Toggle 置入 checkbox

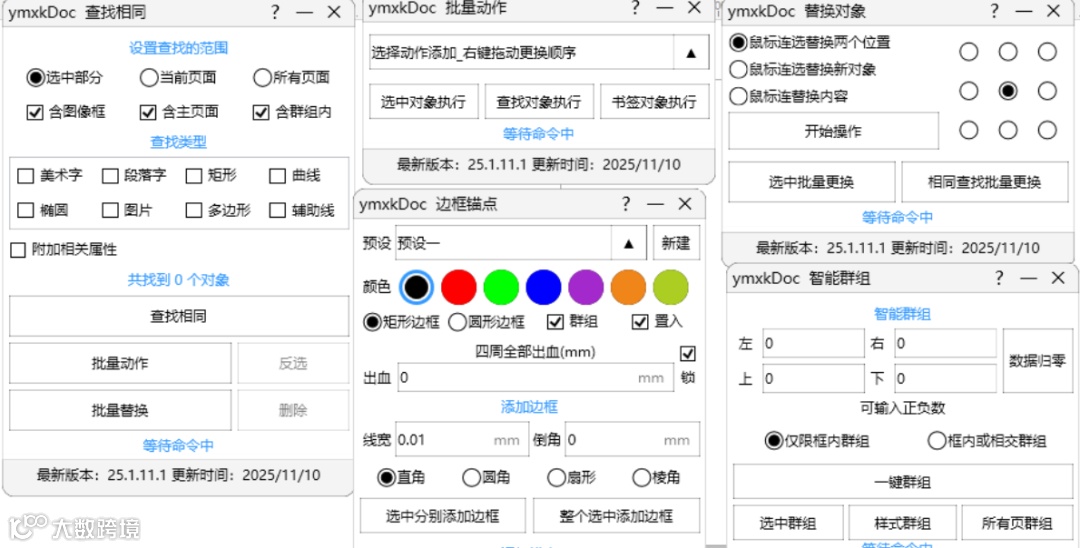click(657, 322)
